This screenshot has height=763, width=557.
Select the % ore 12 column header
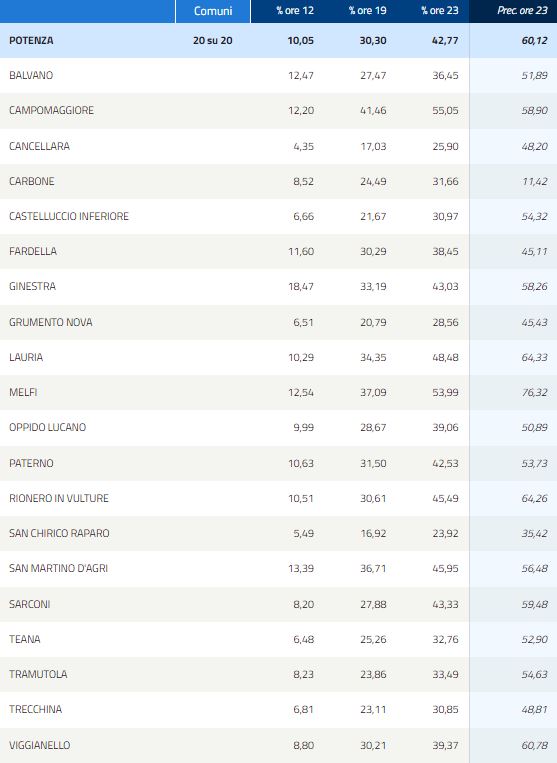(x=295, y=11)
